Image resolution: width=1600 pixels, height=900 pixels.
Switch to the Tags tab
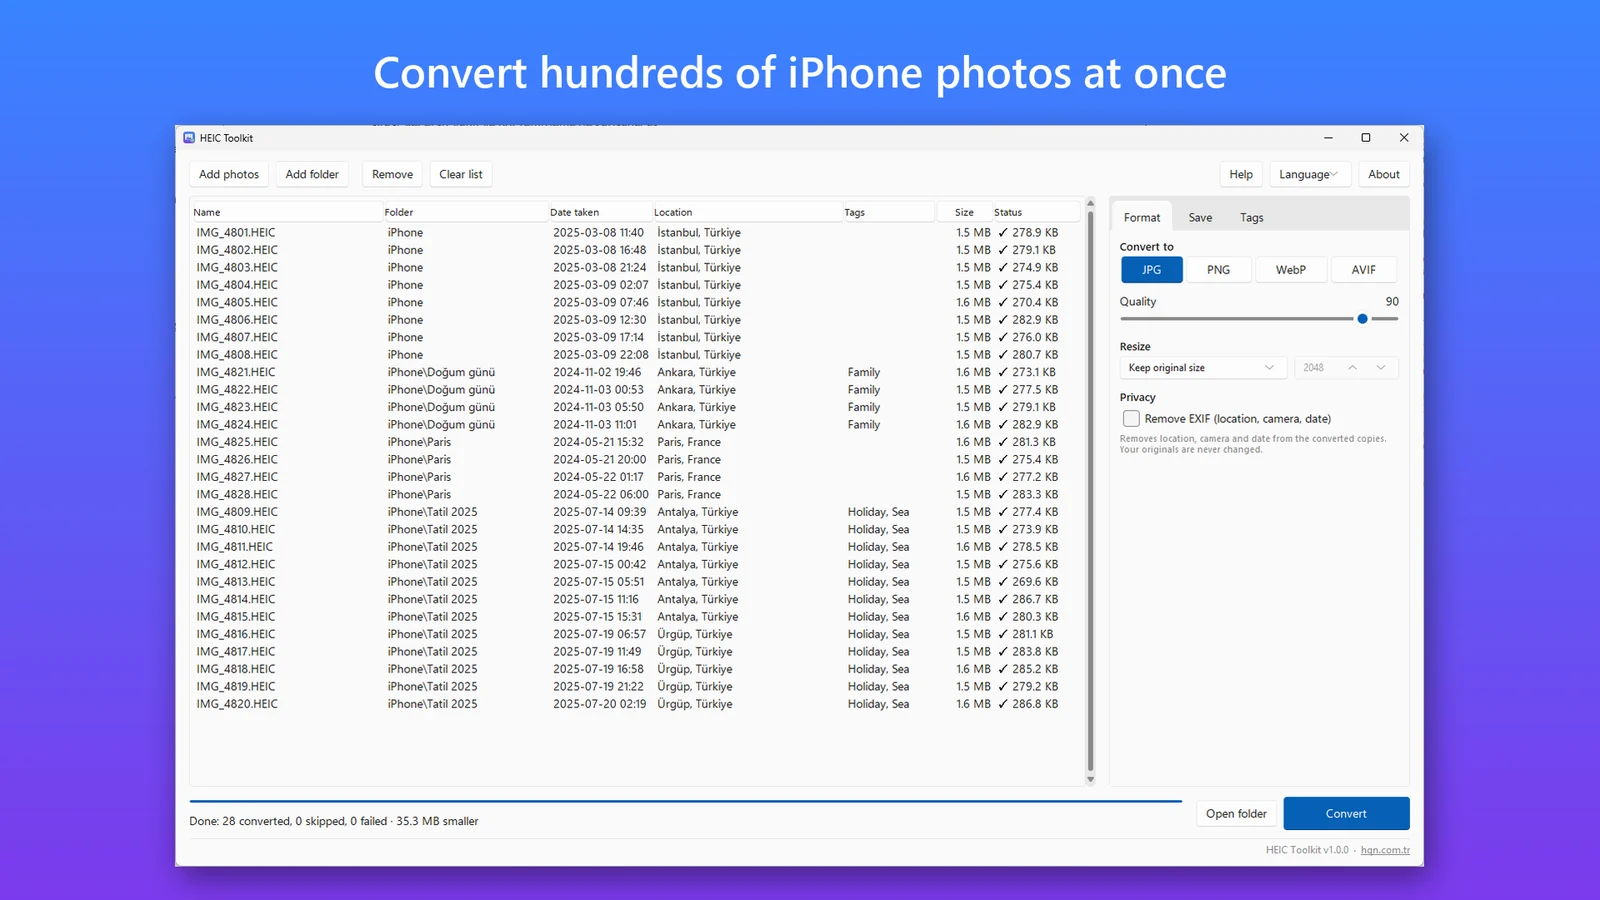(x=1252, y=217)
